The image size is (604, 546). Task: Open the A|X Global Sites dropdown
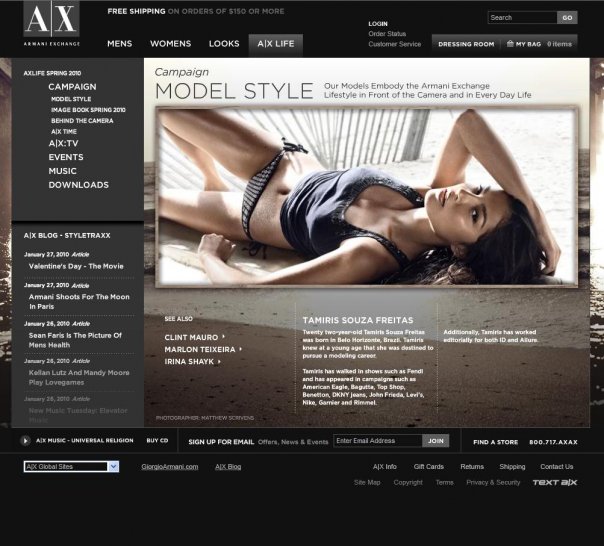point(71,467)
